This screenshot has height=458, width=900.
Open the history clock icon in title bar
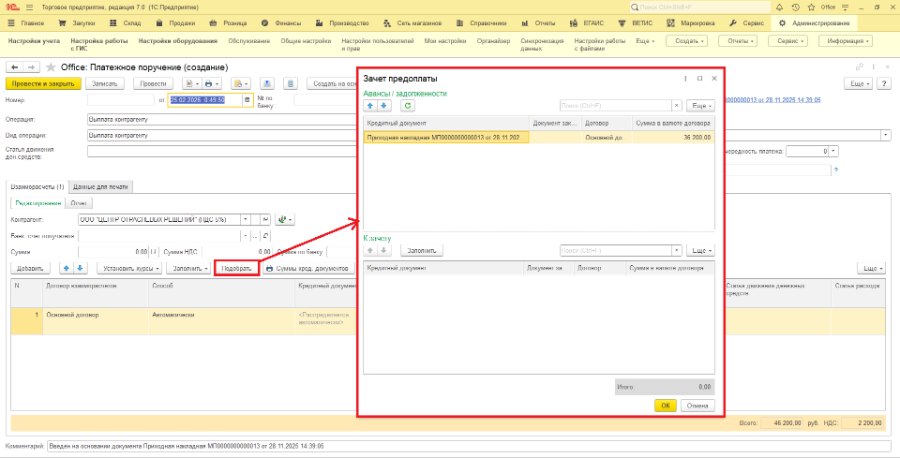click(795, 7)
